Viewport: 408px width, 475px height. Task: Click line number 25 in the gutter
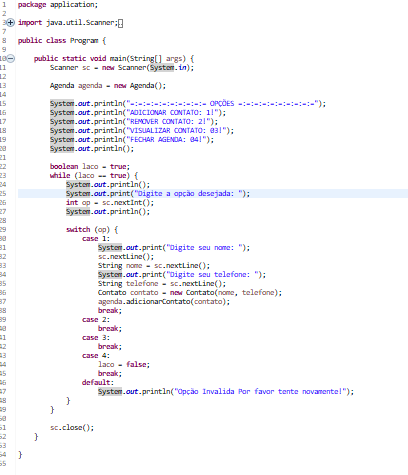tap(3, 194)
